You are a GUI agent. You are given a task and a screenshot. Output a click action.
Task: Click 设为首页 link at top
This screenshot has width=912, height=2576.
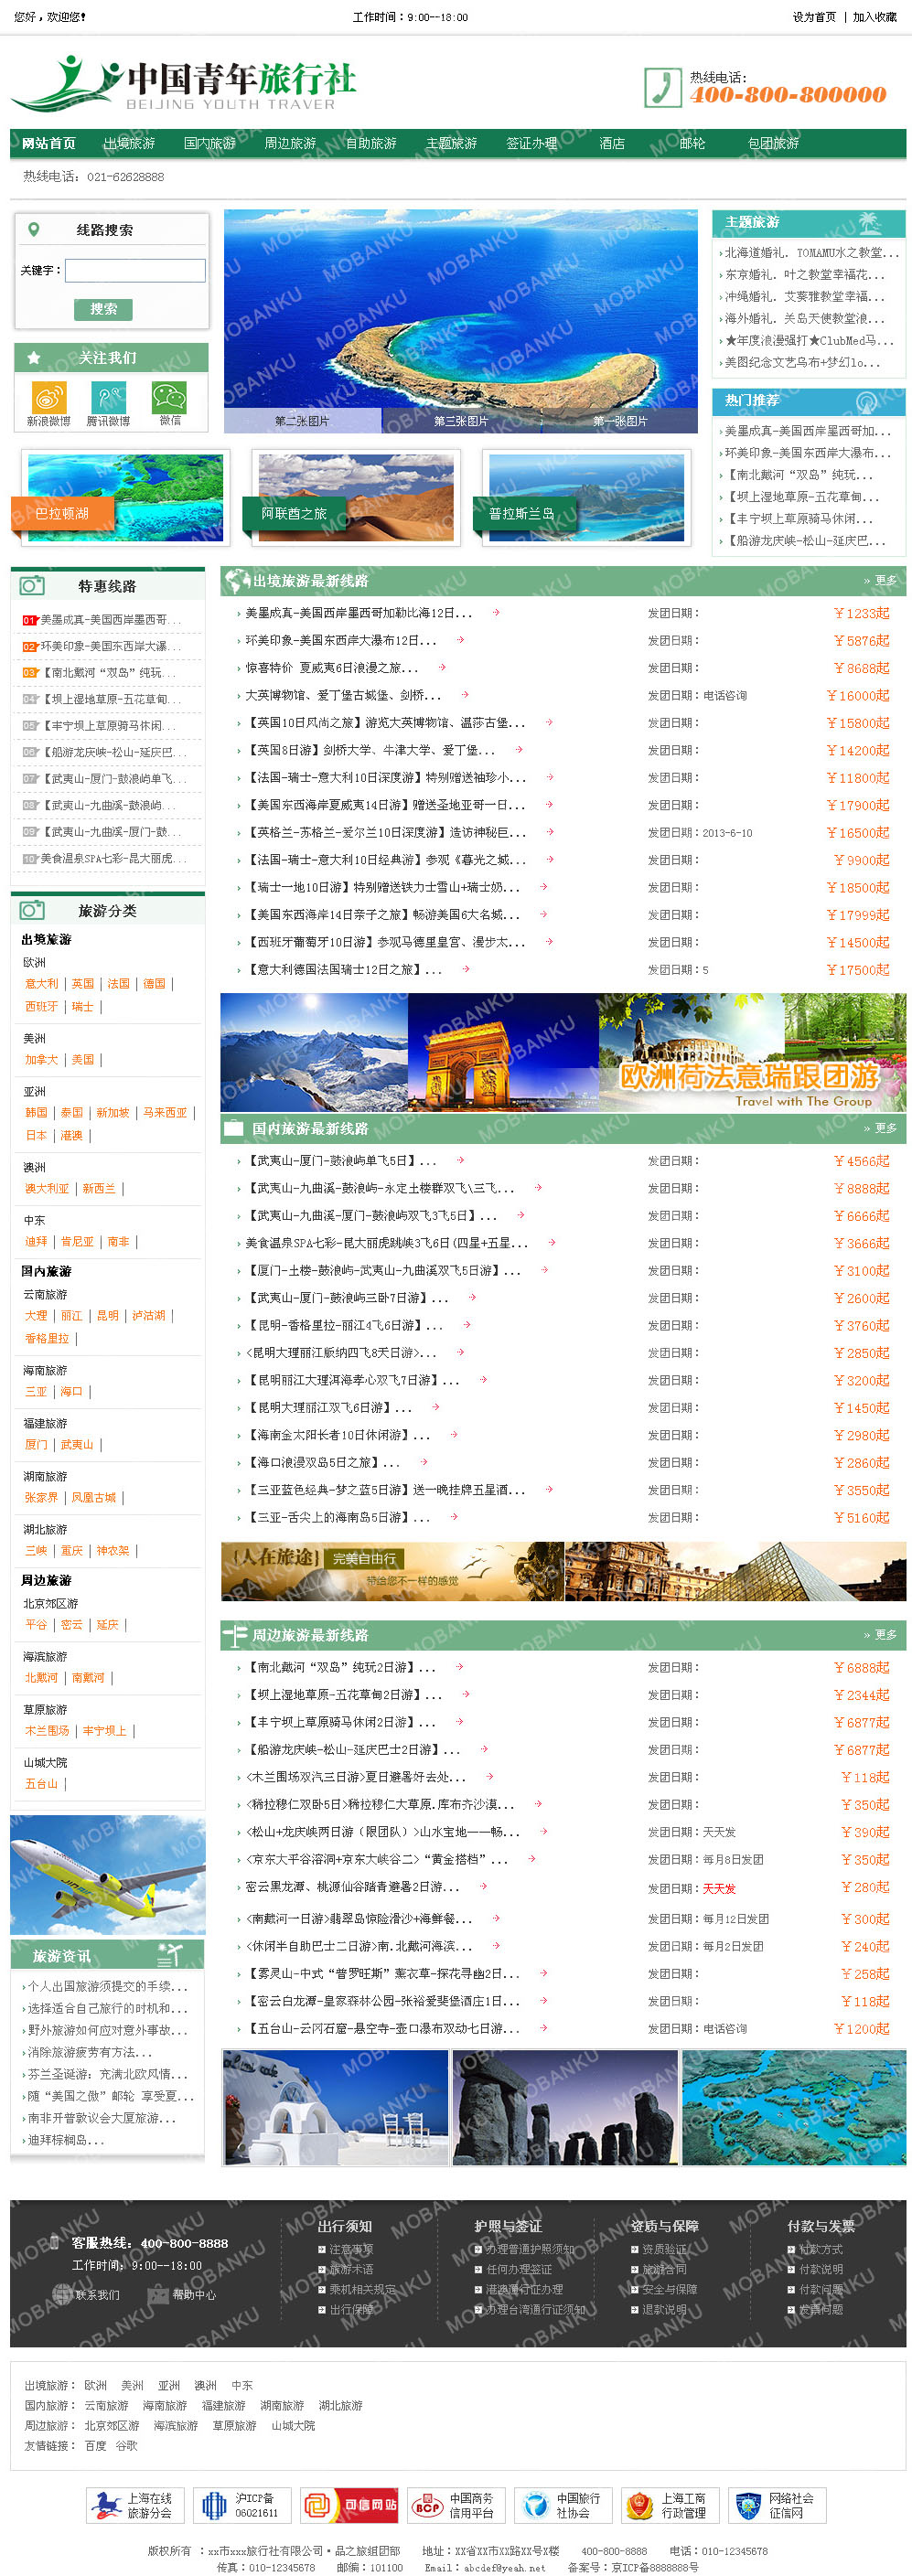coord(814,17)
